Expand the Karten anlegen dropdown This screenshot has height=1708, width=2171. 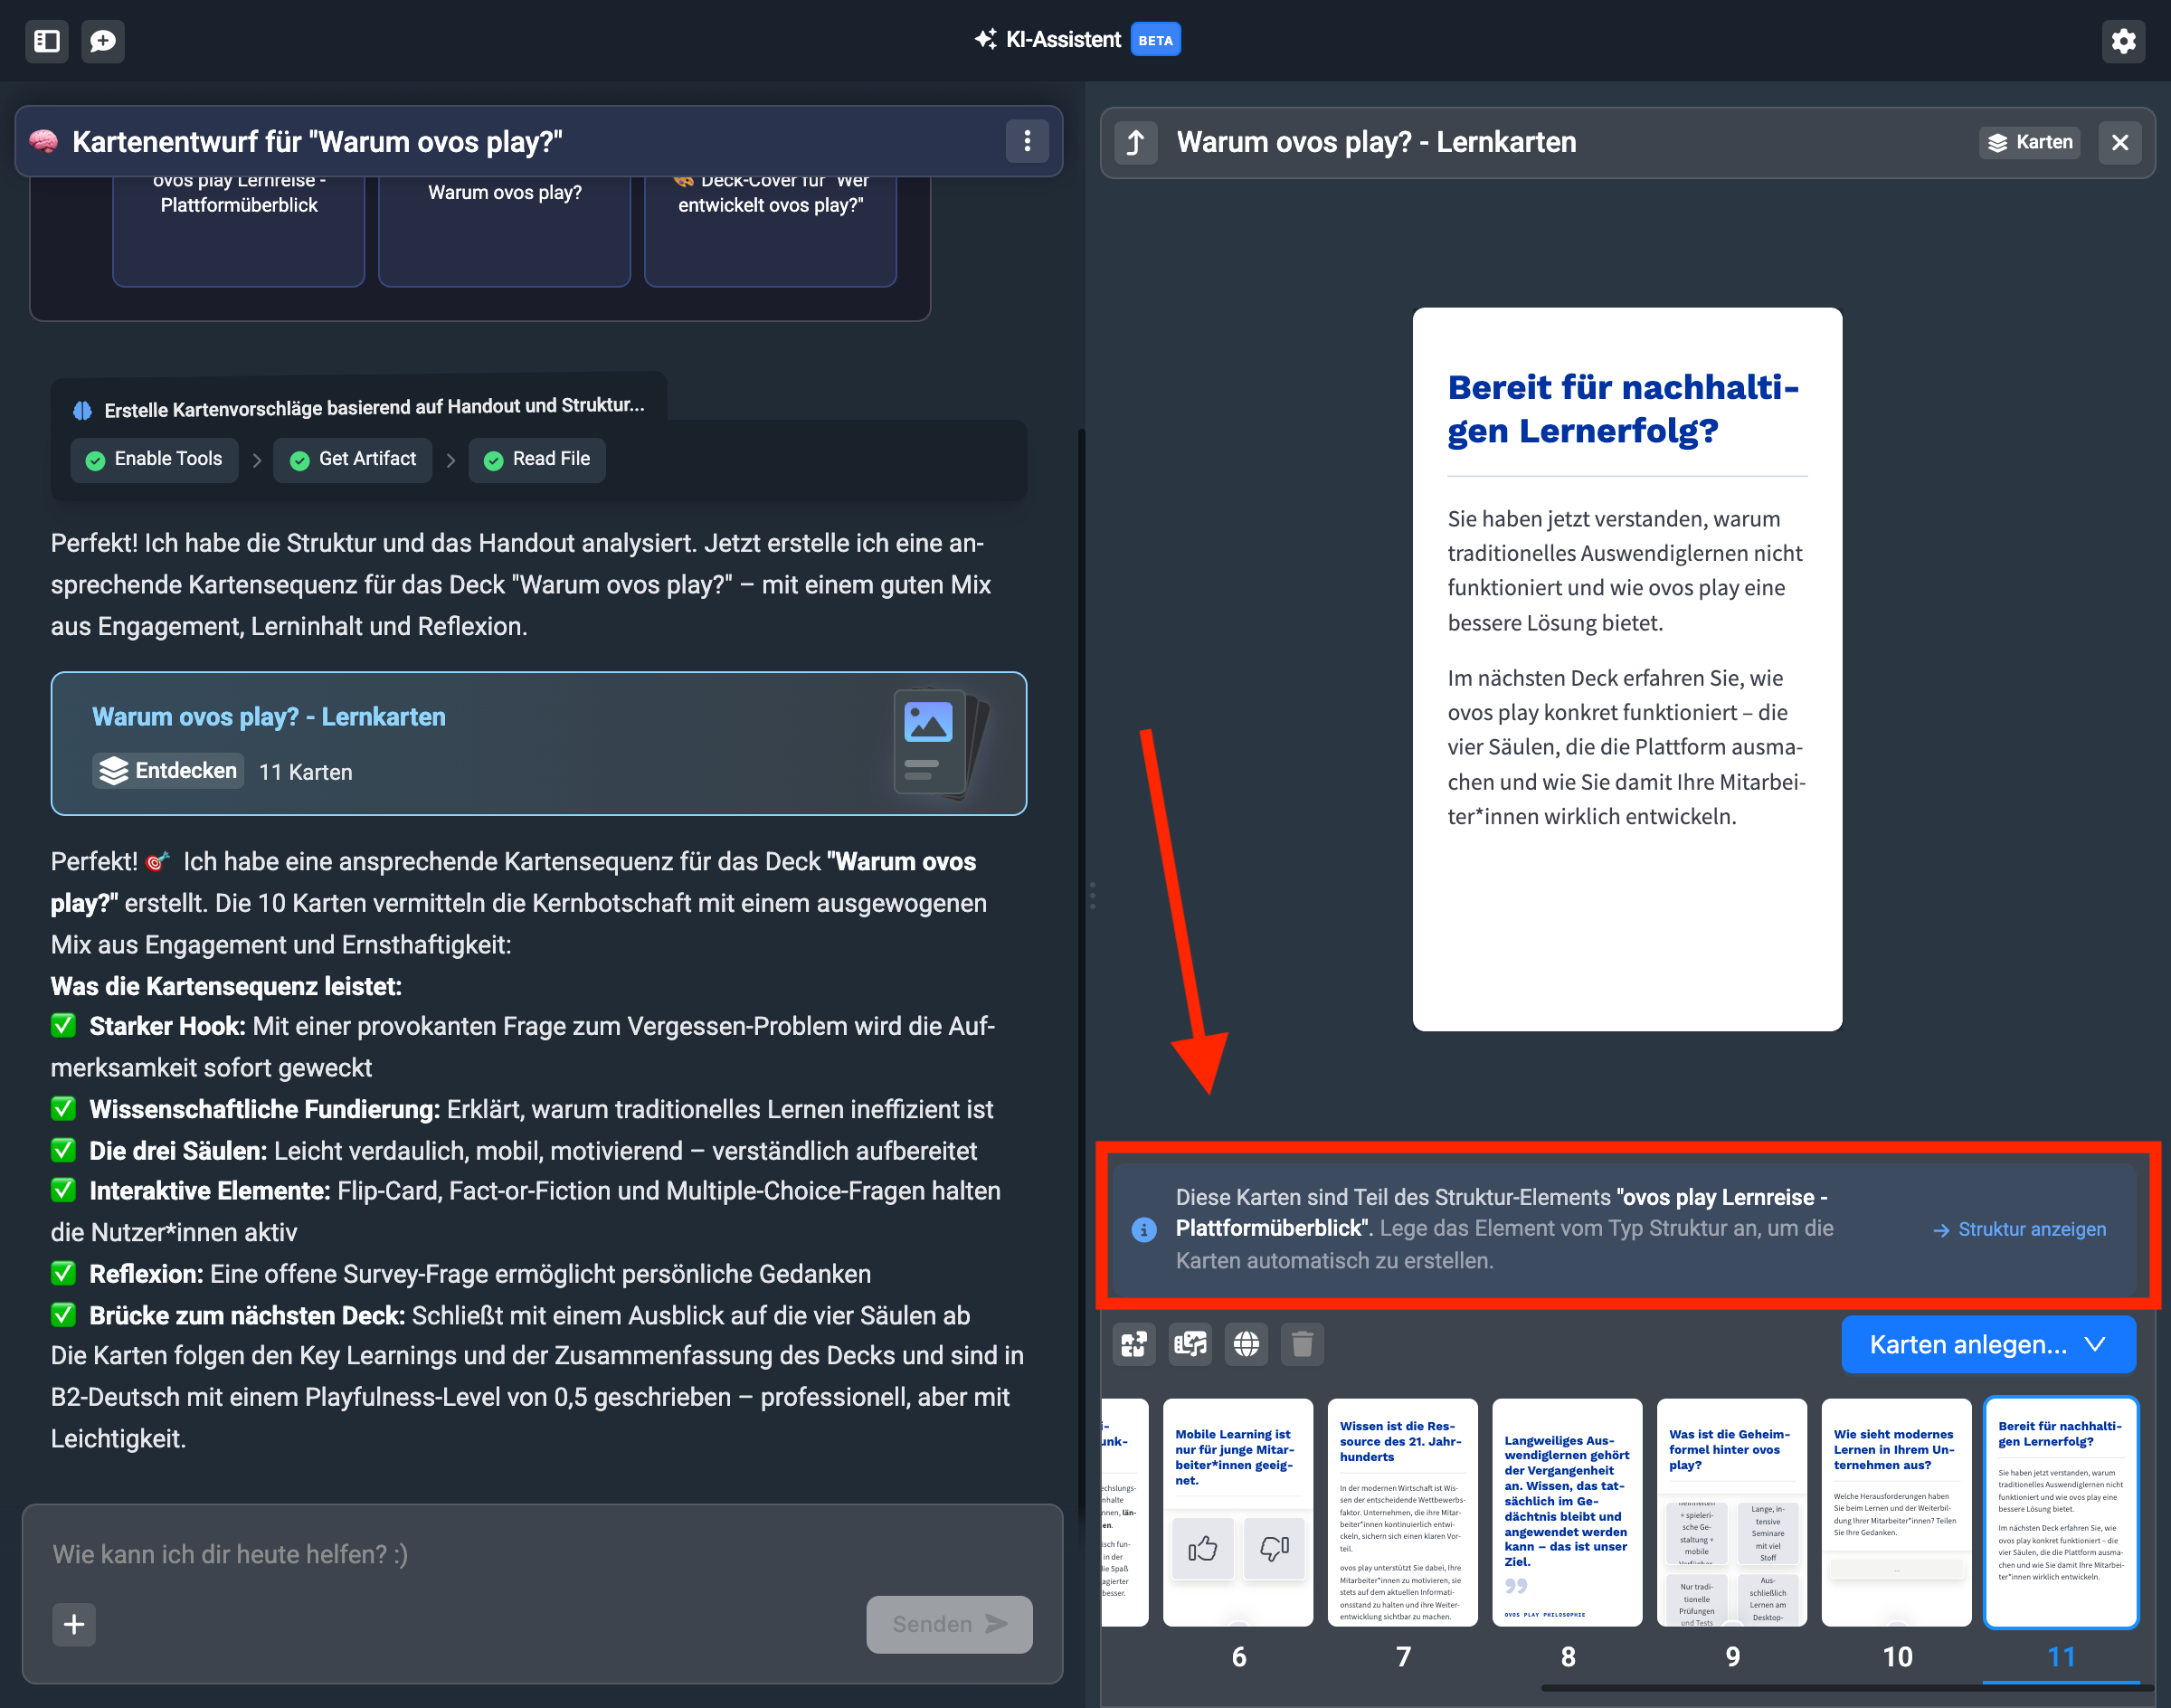point(1988,1344)
